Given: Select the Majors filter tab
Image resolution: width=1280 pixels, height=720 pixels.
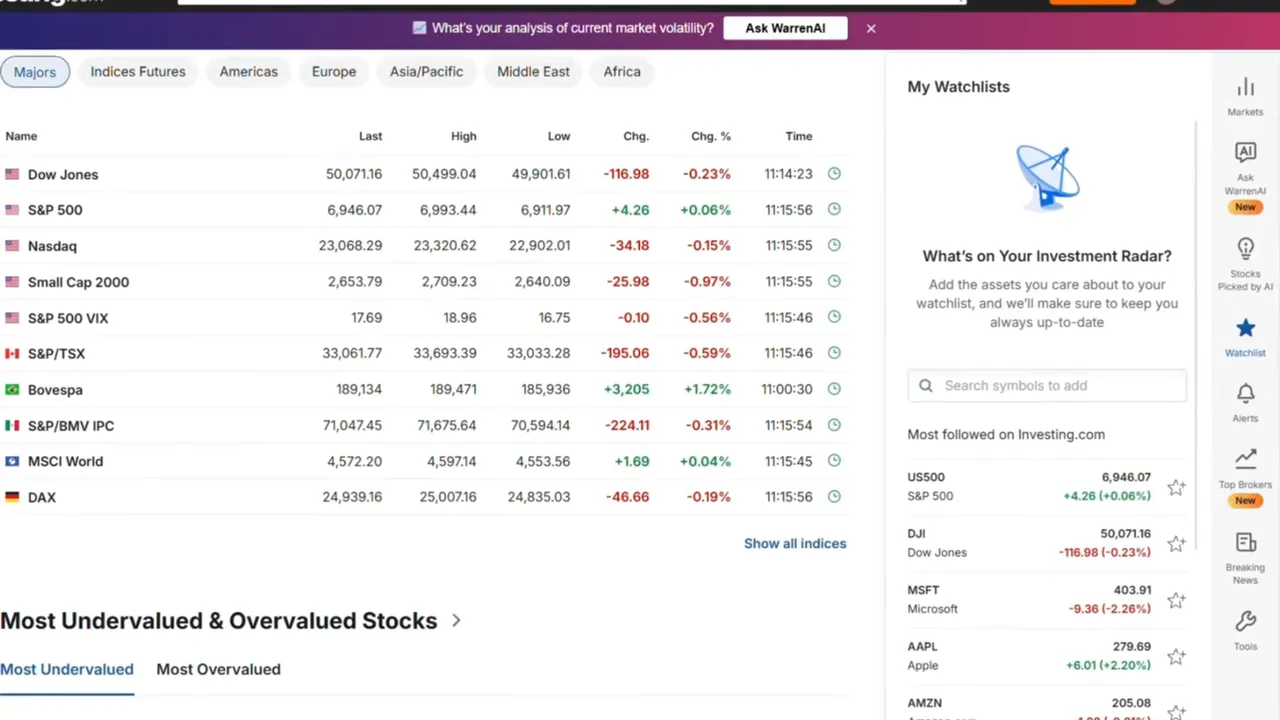Looking at the screenshot, I should 35,72.
